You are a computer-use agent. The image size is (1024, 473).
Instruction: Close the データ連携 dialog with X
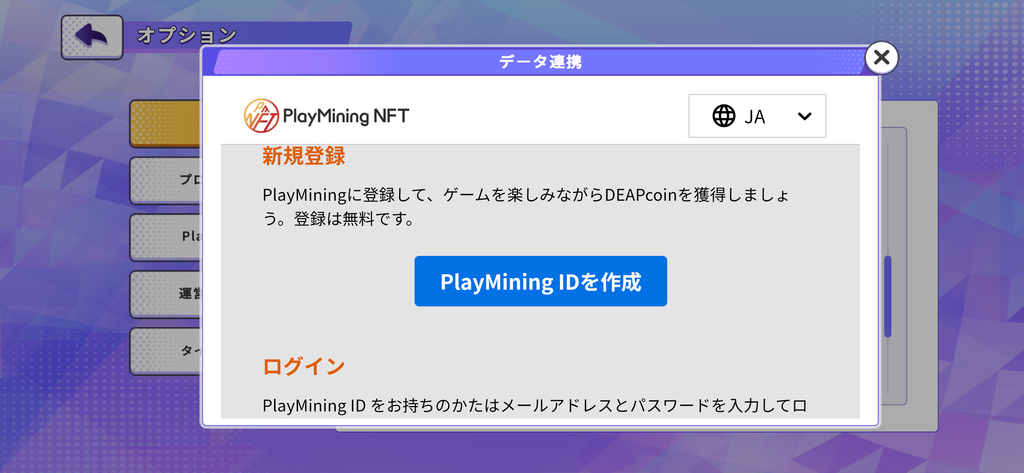coord(881,57)
